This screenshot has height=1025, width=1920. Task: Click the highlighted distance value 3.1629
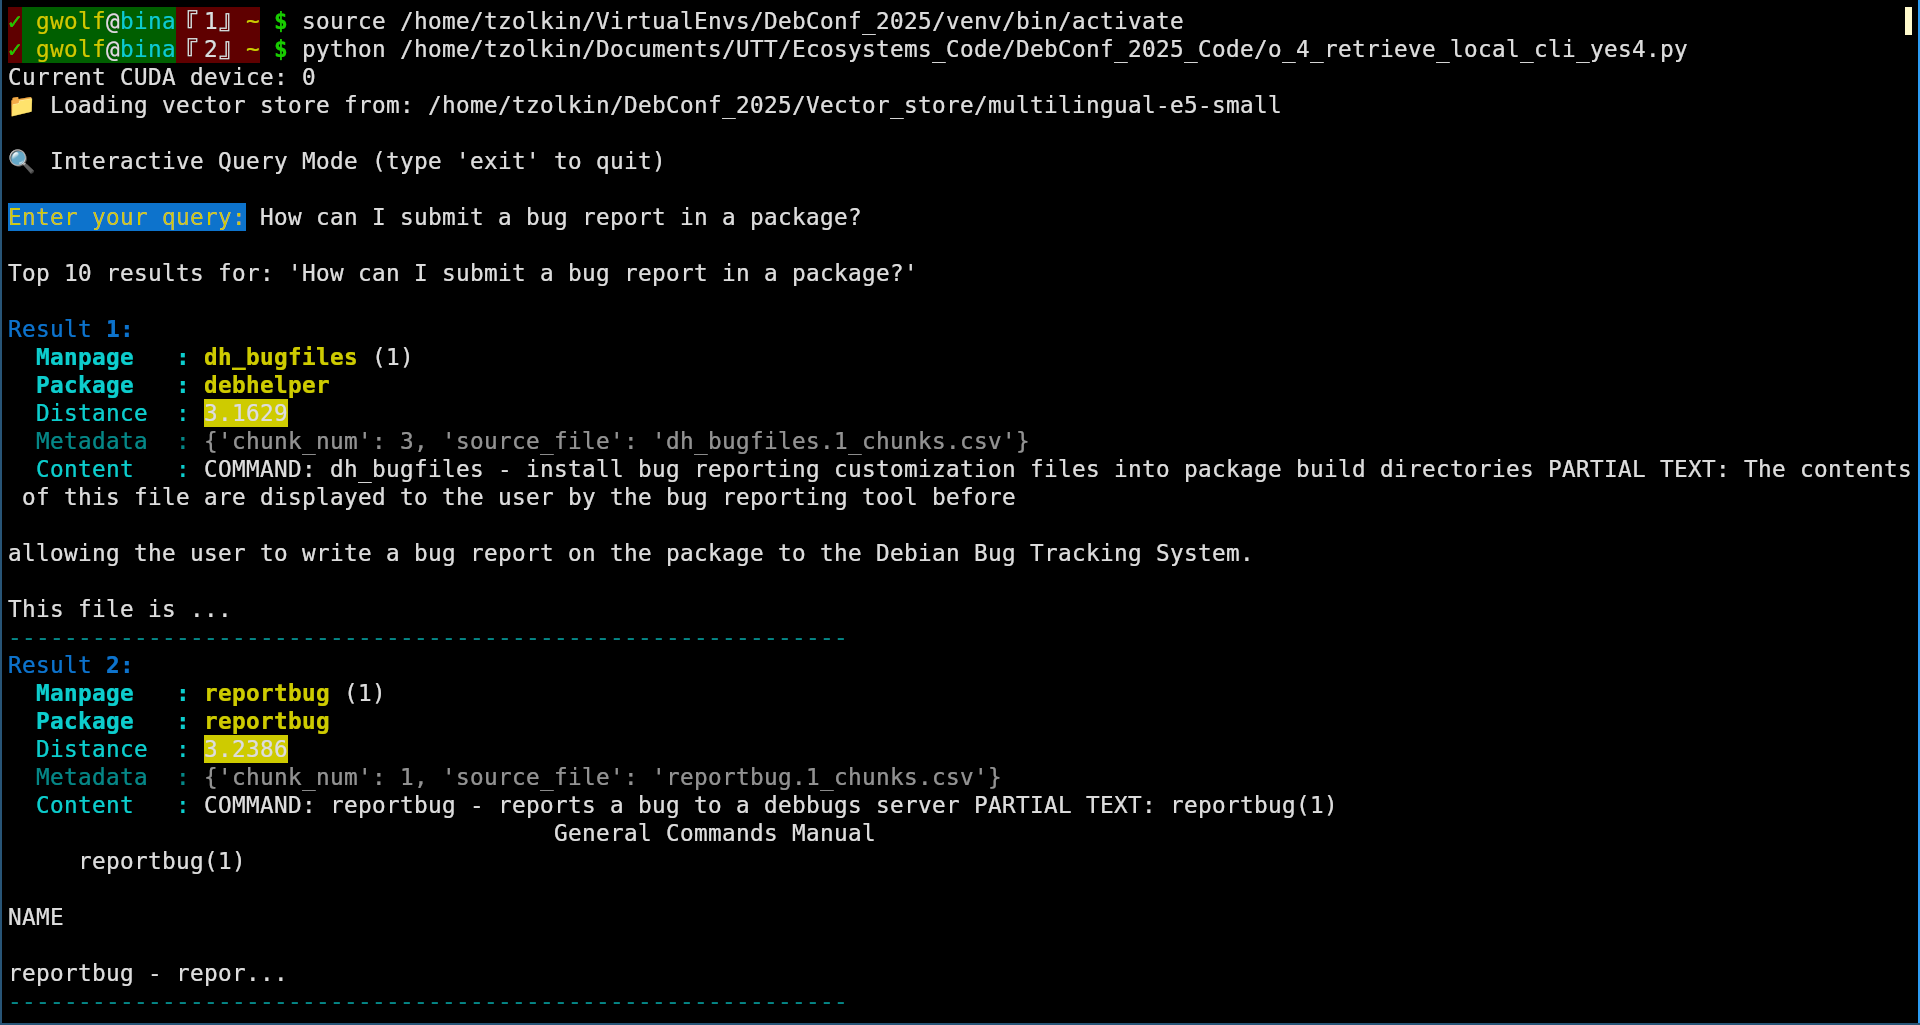[x=246, y=413]
